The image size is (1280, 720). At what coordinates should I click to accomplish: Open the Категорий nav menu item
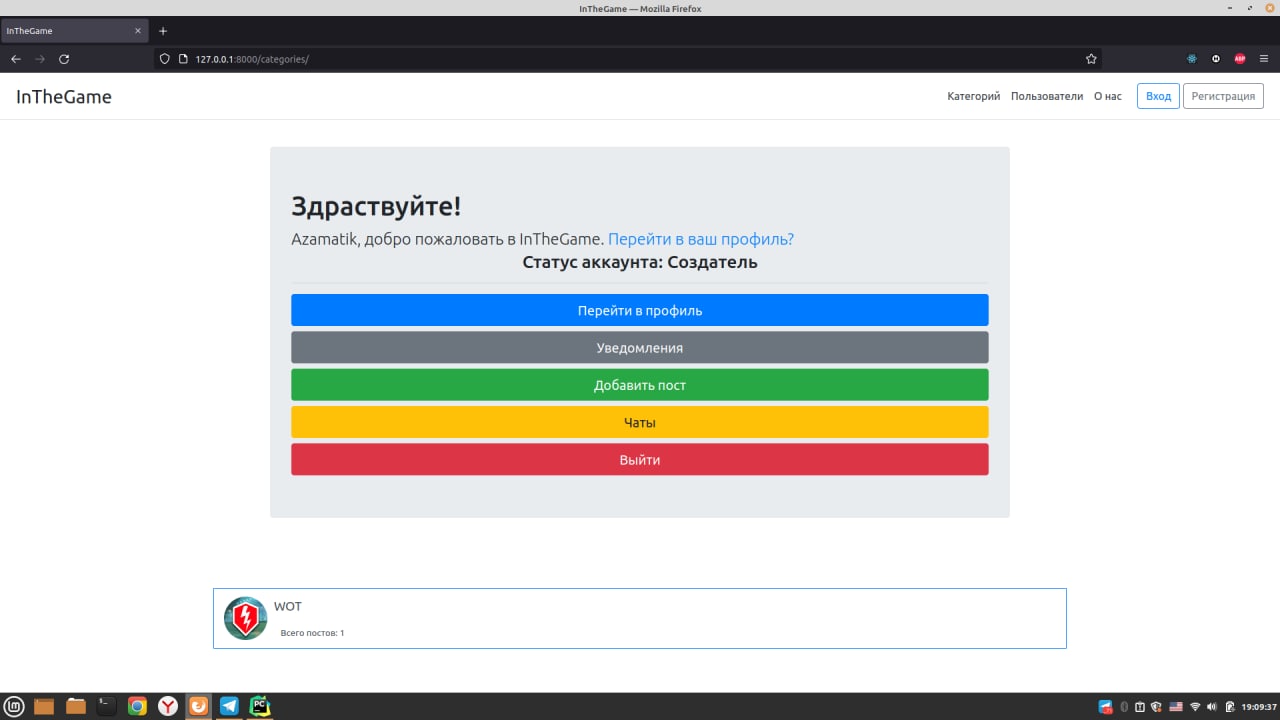974,96
